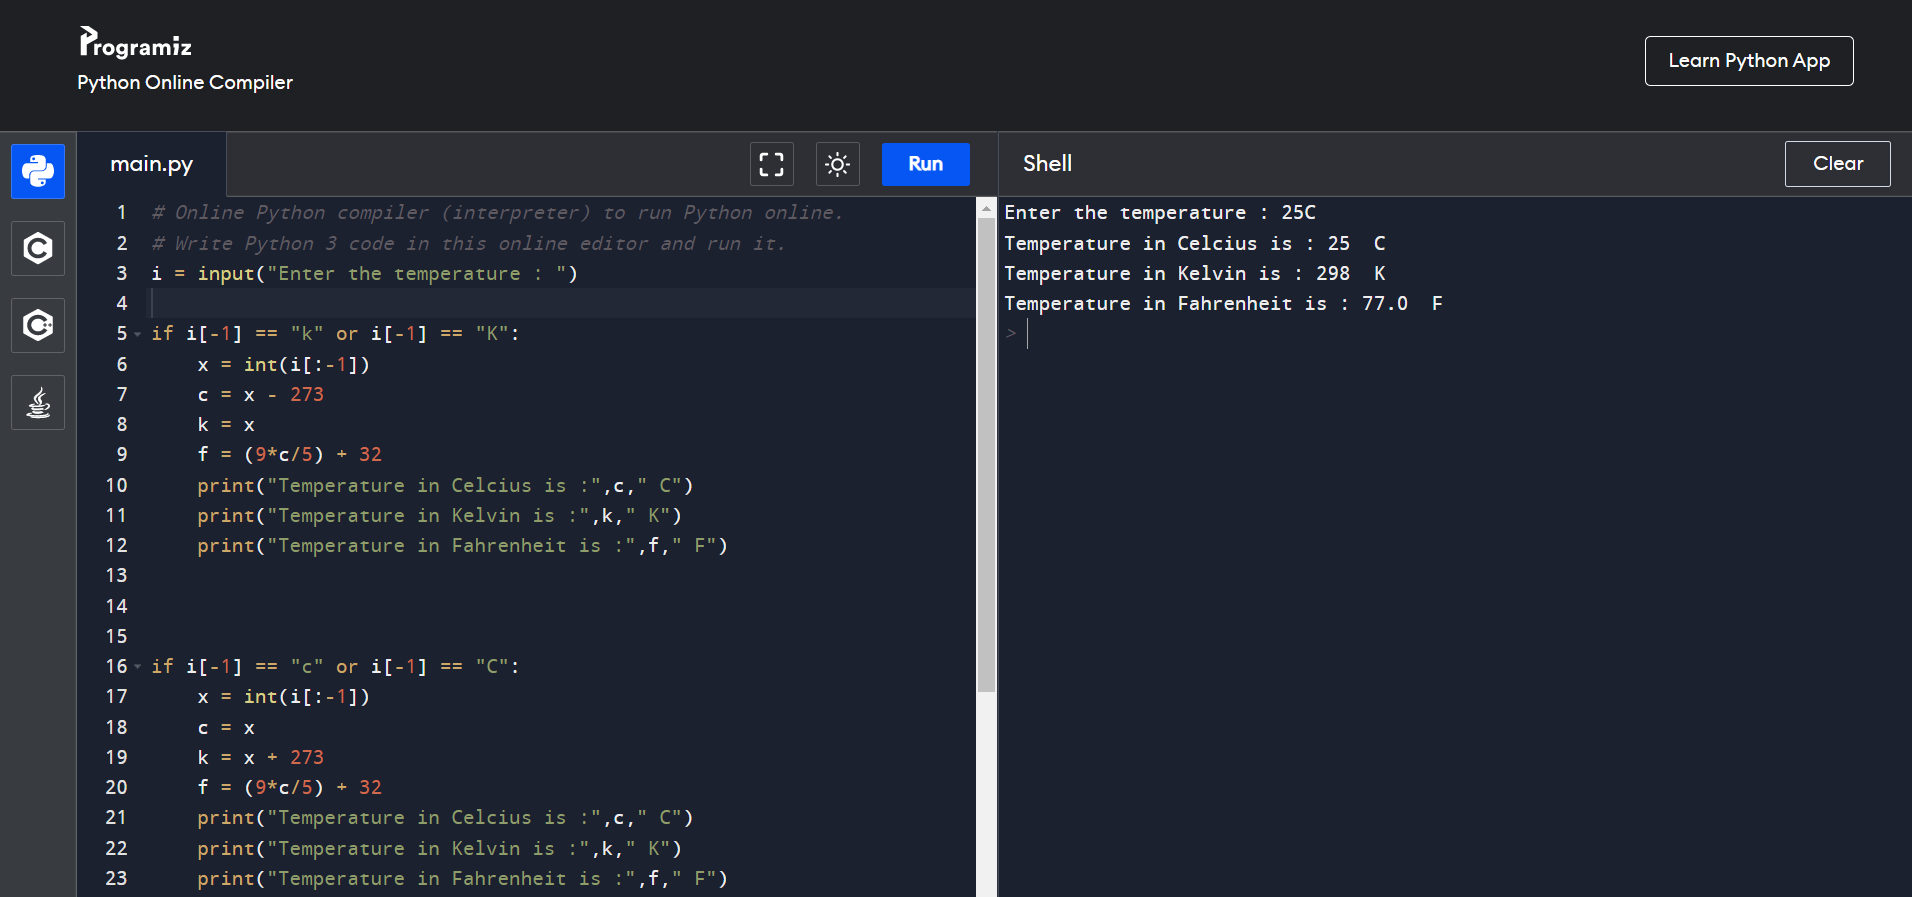Clear the Shell output

[x=1837, y=164]
